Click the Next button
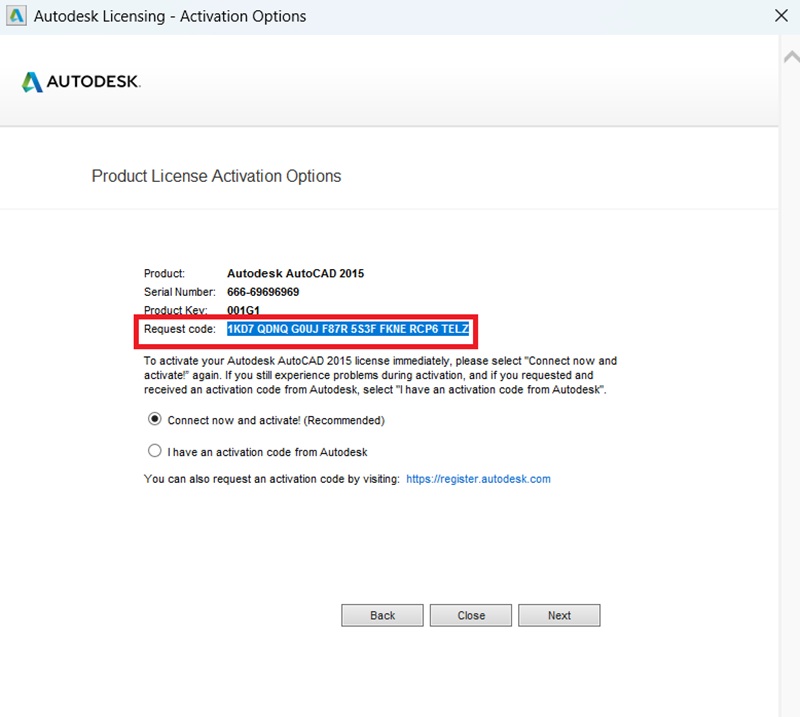Viewport: 800px width, 717px height. pos(559,615)
